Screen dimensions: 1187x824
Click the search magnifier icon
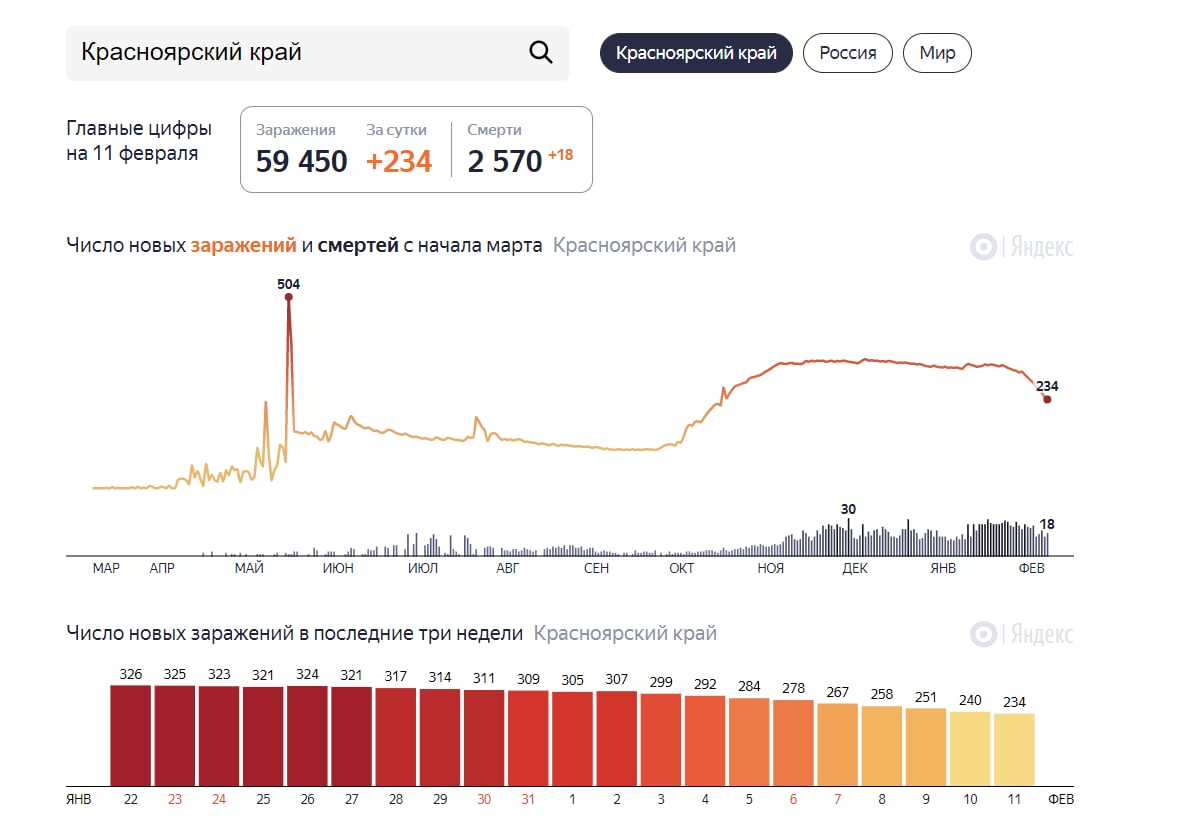[x=540, y=53]
